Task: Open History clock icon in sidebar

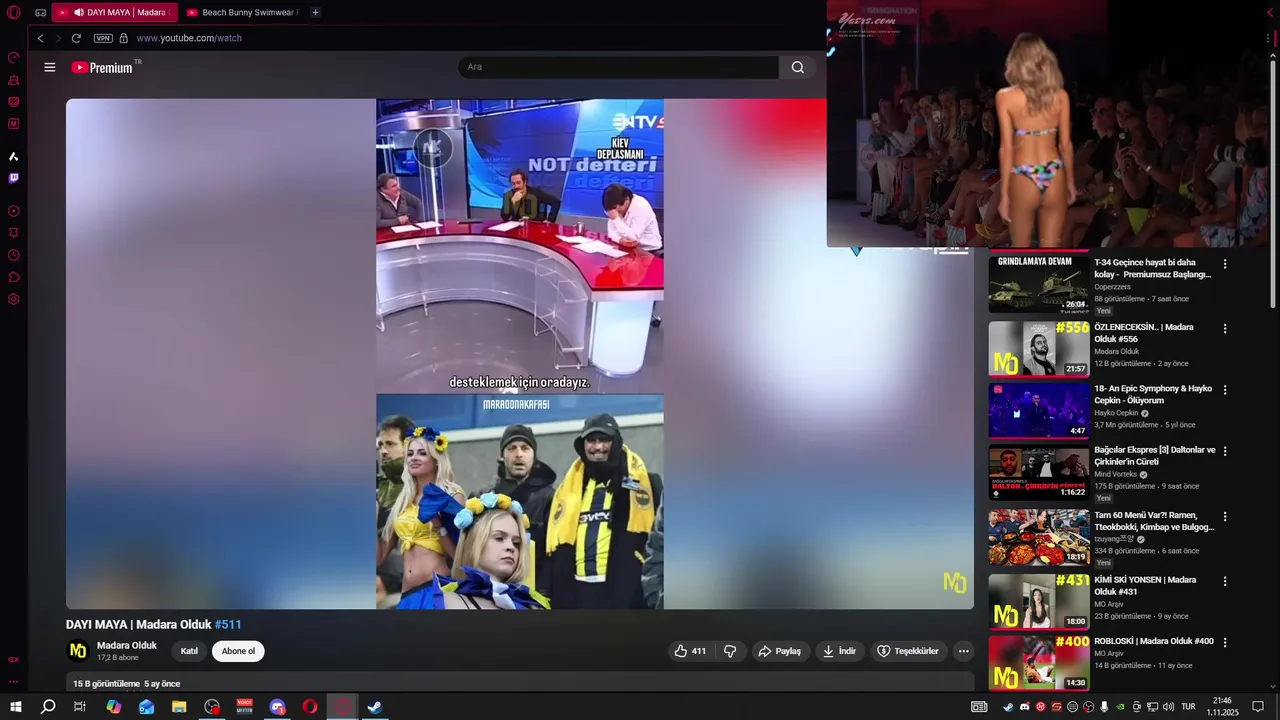Action: point(14,255)
